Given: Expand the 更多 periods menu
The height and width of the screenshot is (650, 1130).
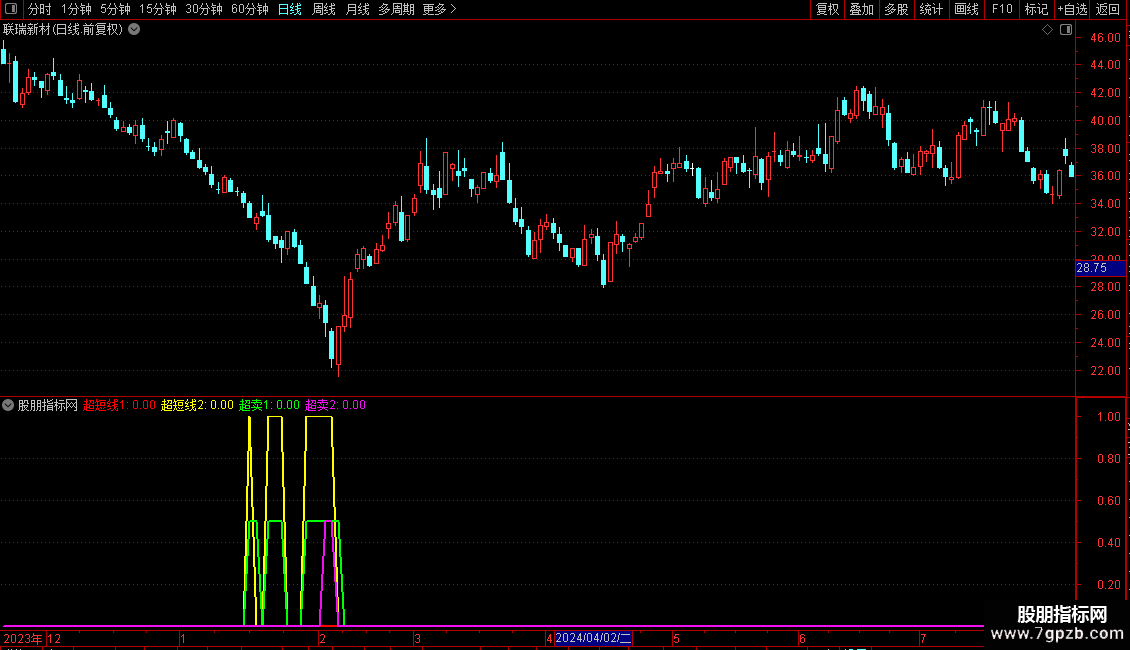Looking at the screenshot, I should pyautogui.click(x=439, y=9).
